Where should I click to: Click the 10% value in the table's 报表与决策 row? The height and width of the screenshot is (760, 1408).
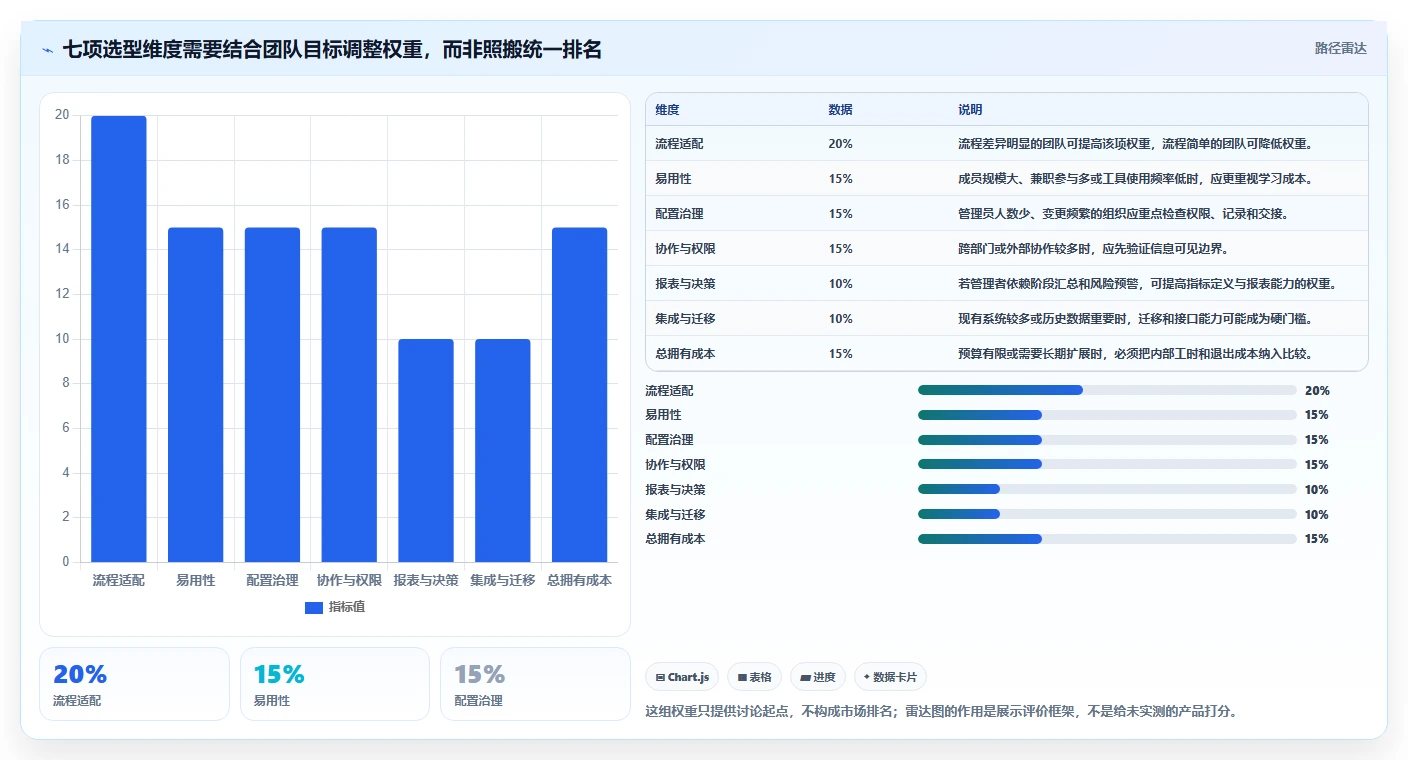click(x=841, y=284)
